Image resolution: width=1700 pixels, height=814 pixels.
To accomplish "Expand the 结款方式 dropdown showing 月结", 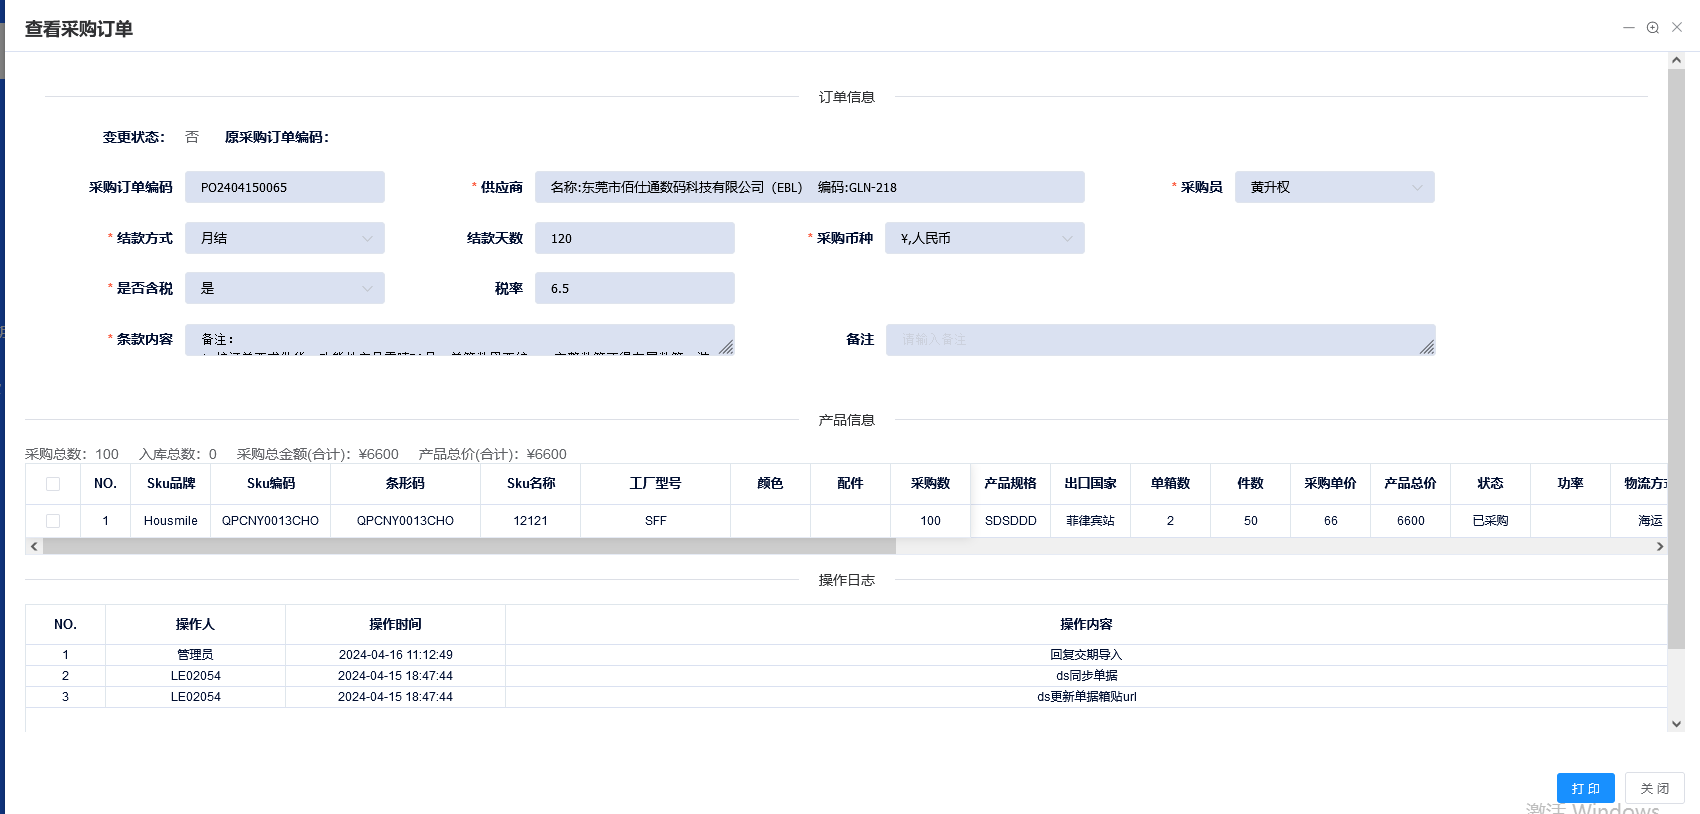I will tap(284, 238).
